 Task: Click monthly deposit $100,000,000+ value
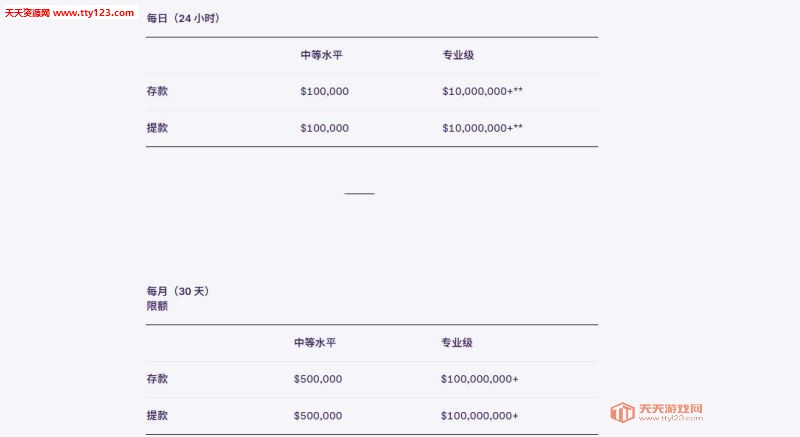(480, 379)
